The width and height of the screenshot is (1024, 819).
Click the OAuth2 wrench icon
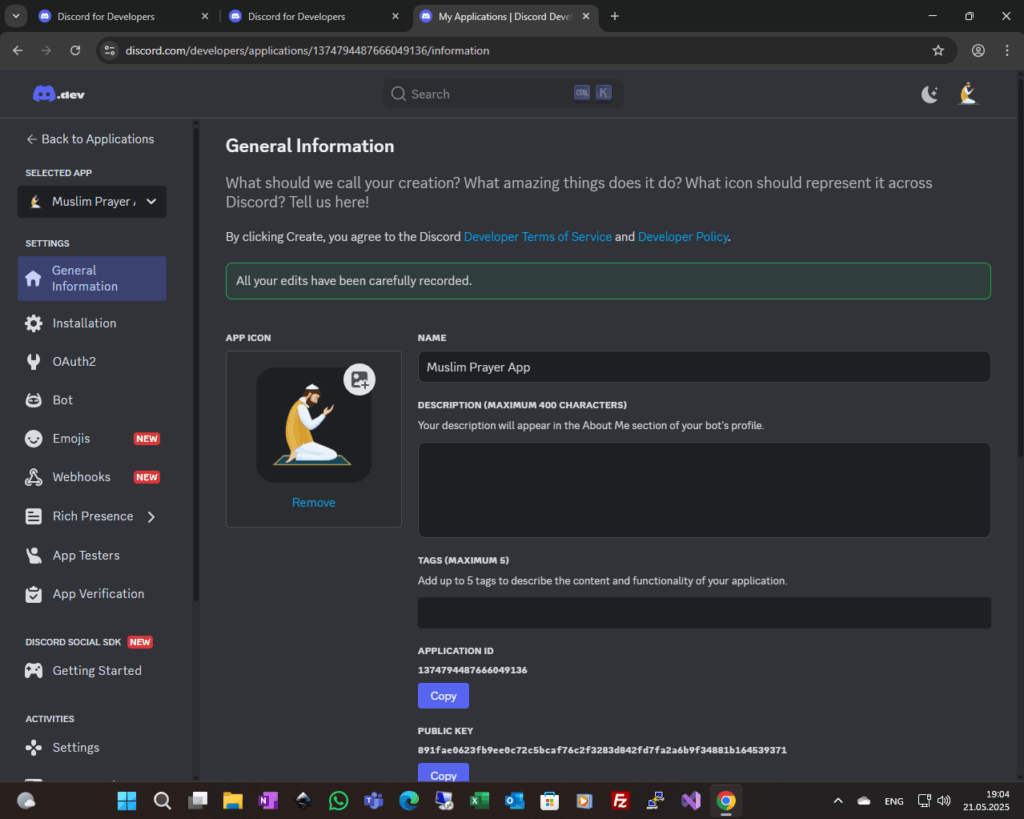33,362
